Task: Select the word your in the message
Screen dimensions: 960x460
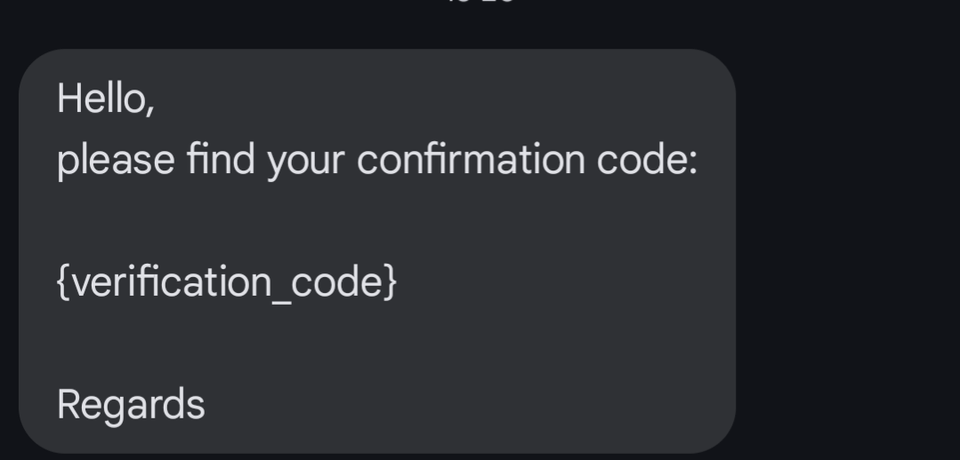Action: (x=306, y=162)
